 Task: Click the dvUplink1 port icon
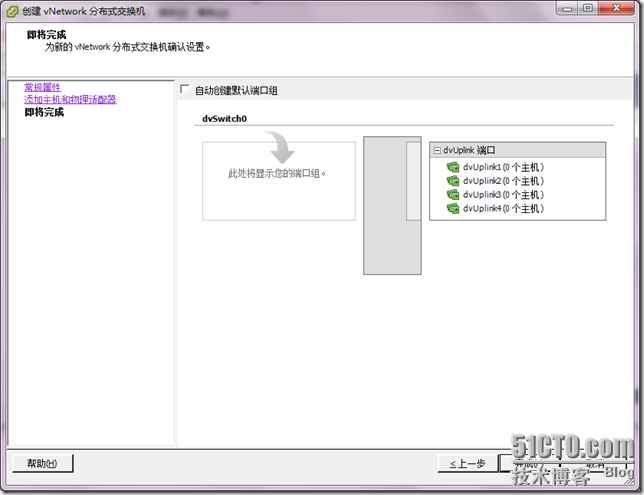[453, 167]
